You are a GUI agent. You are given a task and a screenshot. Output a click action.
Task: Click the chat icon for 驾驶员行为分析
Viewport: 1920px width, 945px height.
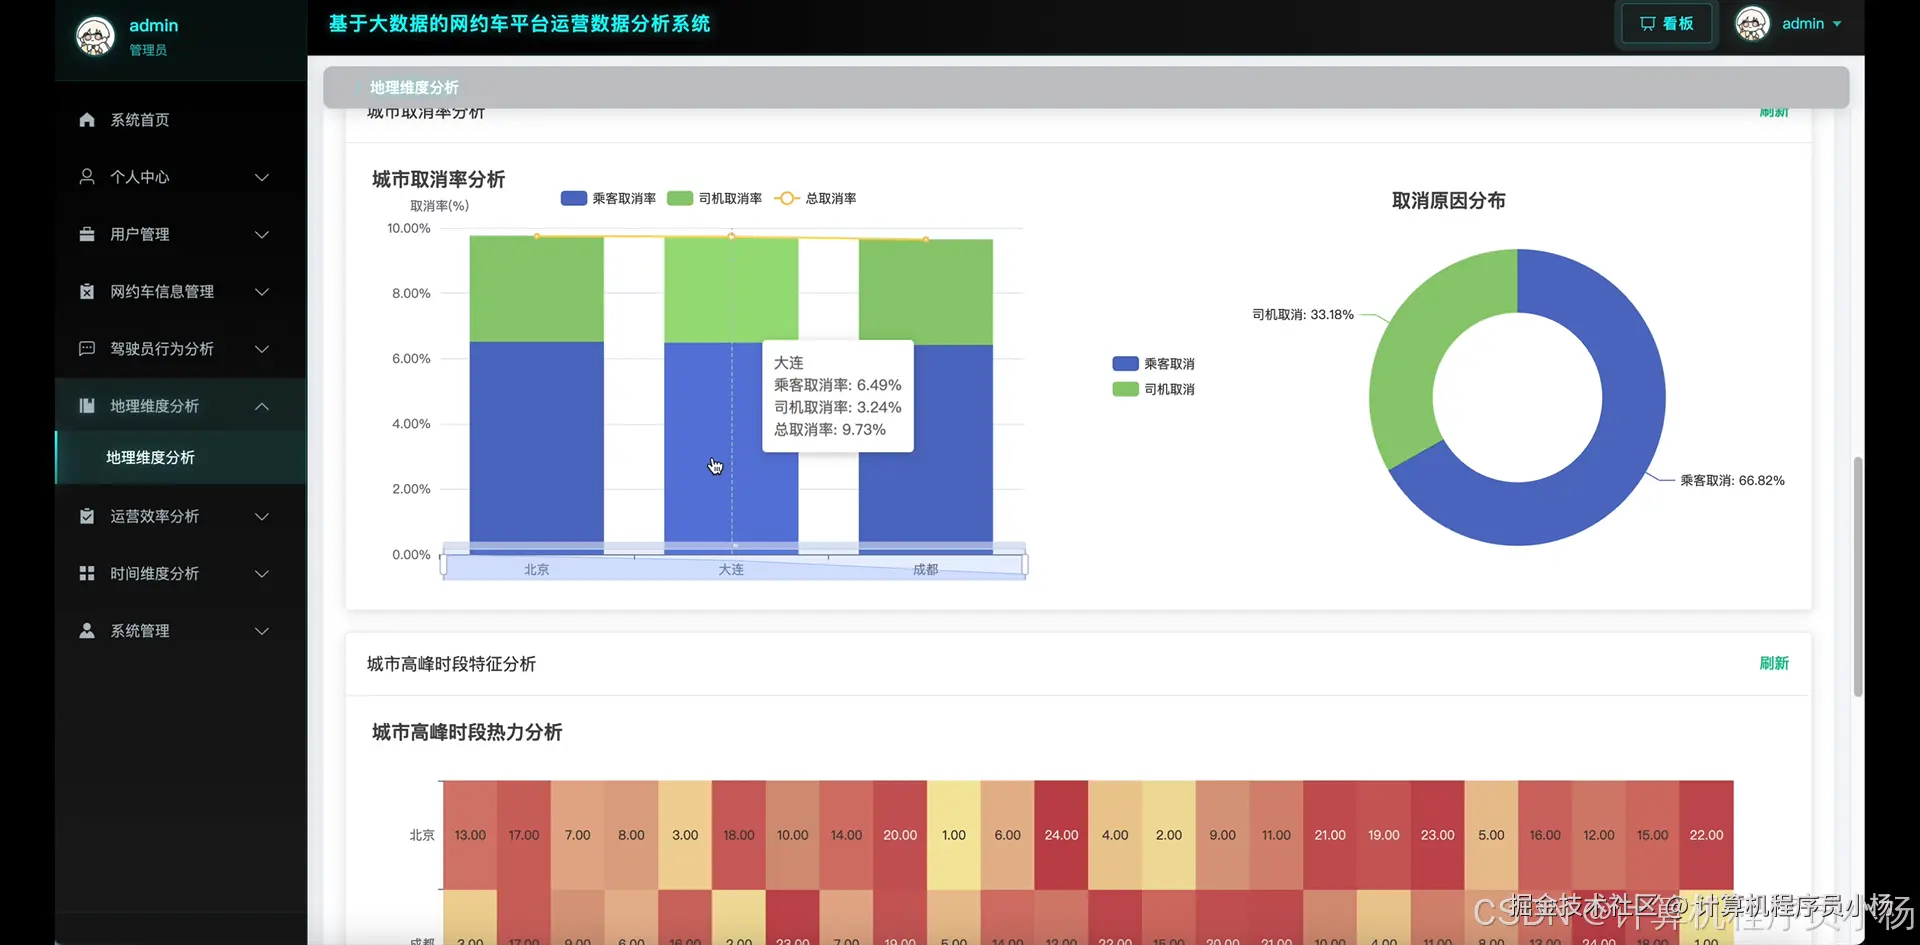(87, 348)
